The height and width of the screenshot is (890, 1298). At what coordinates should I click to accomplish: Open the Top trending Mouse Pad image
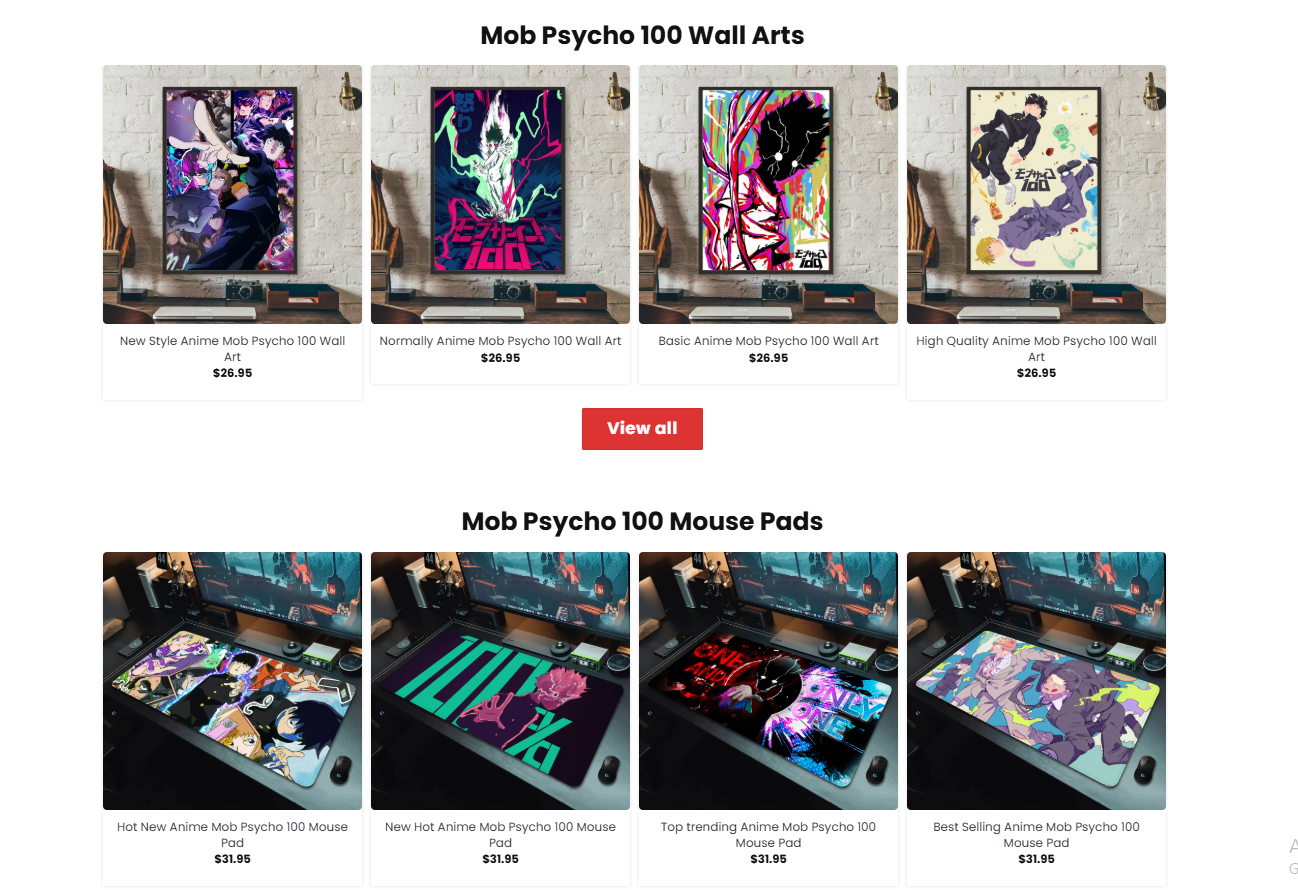(x=768, y=681)
